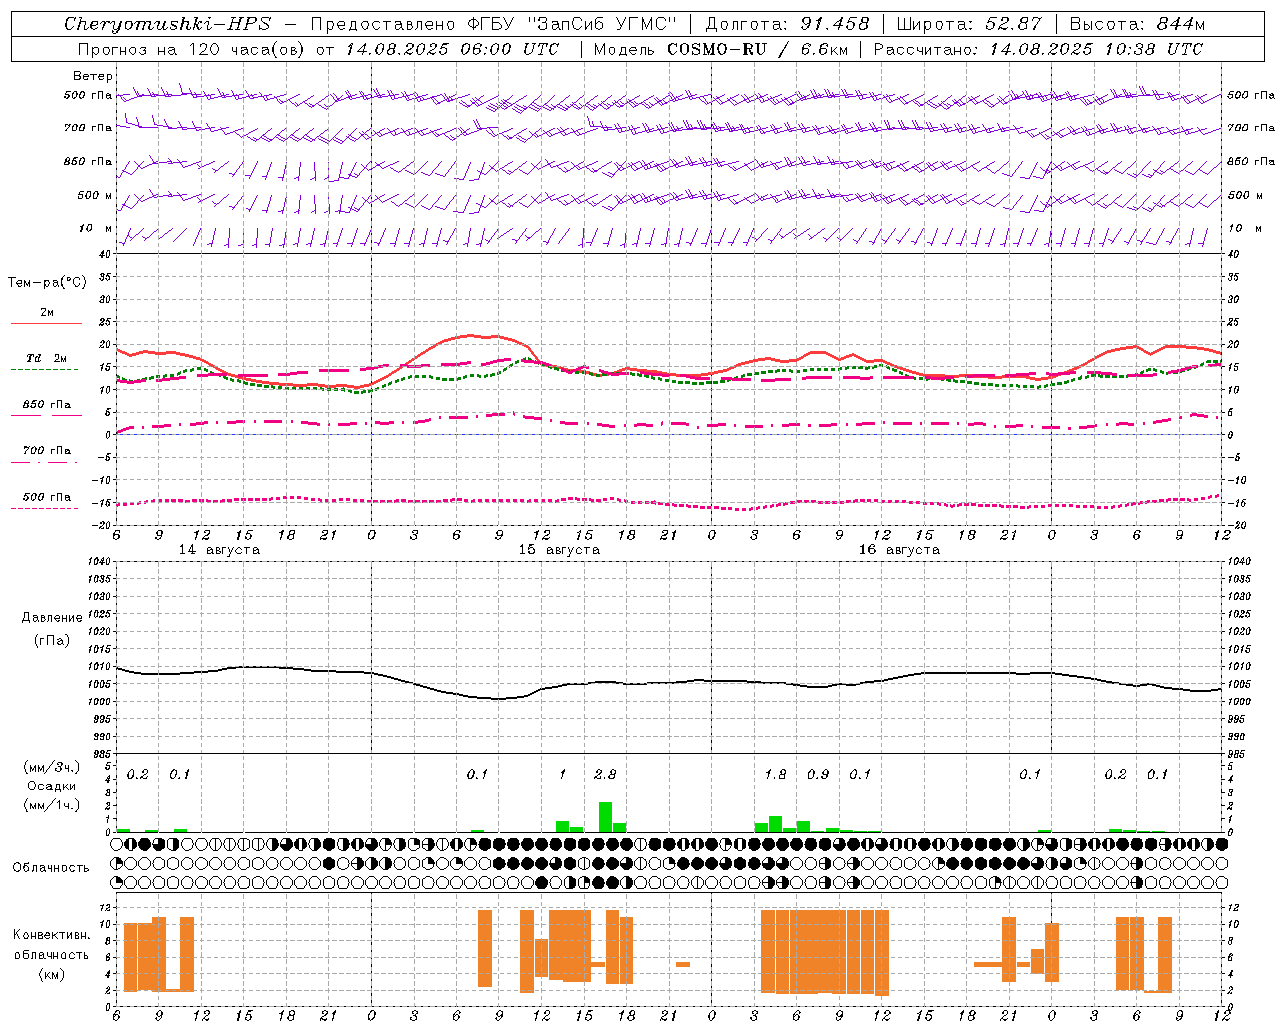The image size is (1280, 1024).
Task: Click the station name "Cheryomushki-HPS" in header
Action: [x=167, y=24]
